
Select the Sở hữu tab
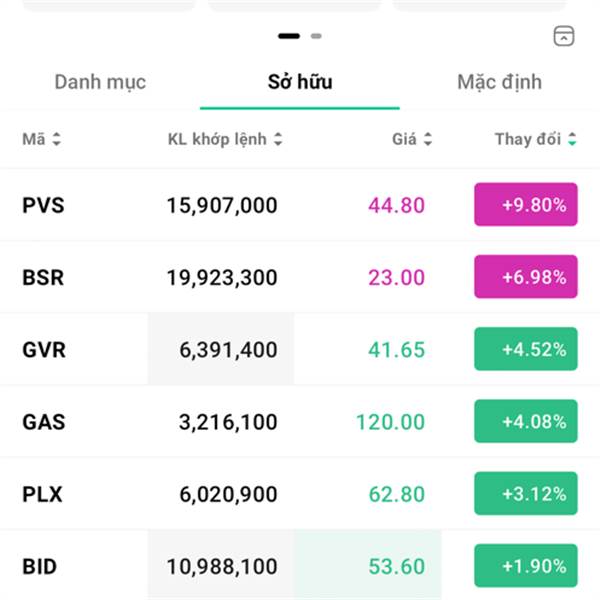(300, 82)
